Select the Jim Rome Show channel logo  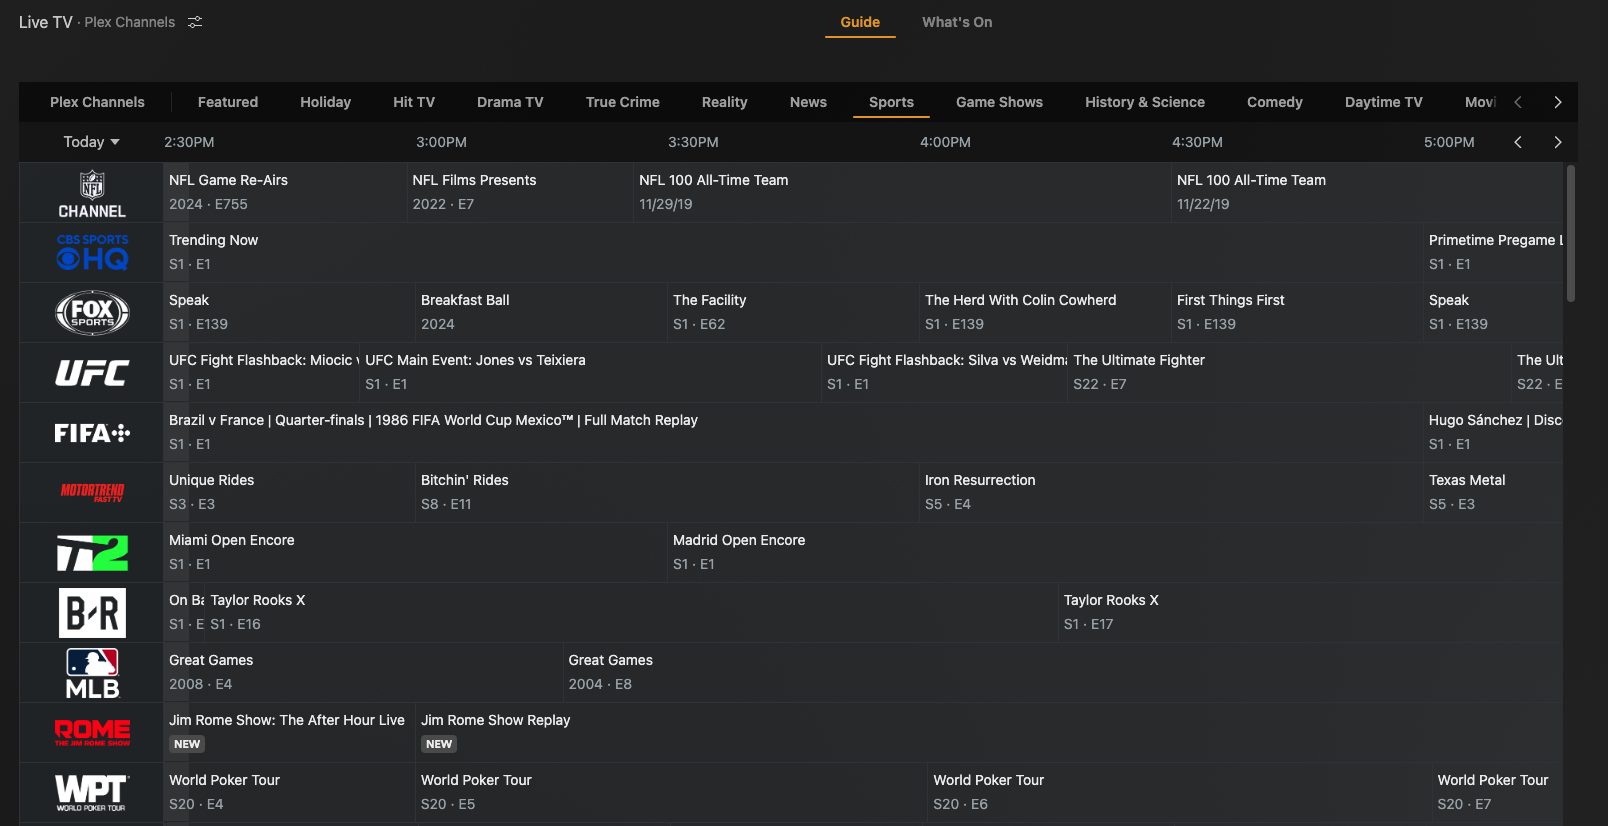(x=92, y=733)
